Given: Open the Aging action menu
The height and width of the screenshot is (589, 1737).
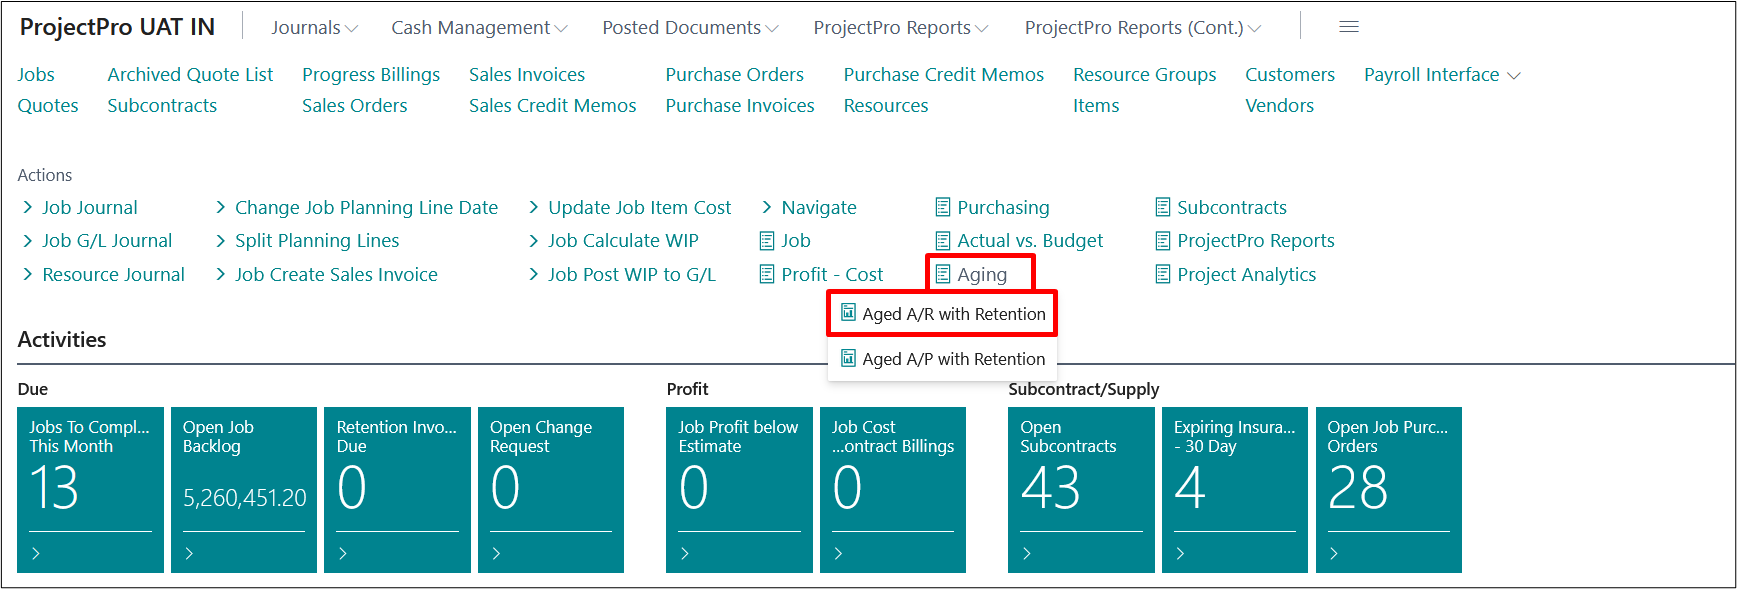Looking at the screenshot, I should click(981, 274).
